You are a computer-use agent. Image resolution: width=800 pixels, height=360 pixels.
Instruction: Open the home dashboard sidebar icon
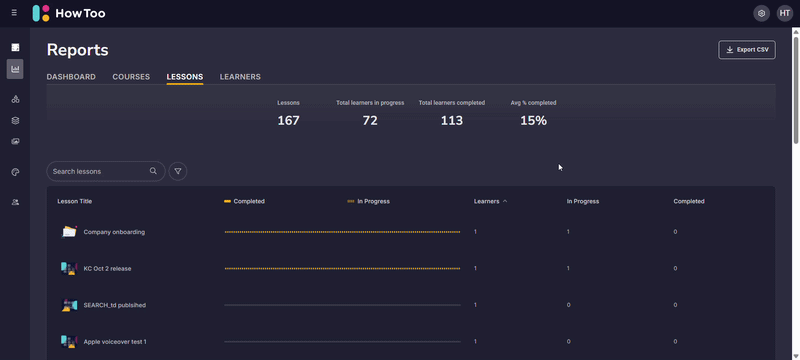pos(15,47)
